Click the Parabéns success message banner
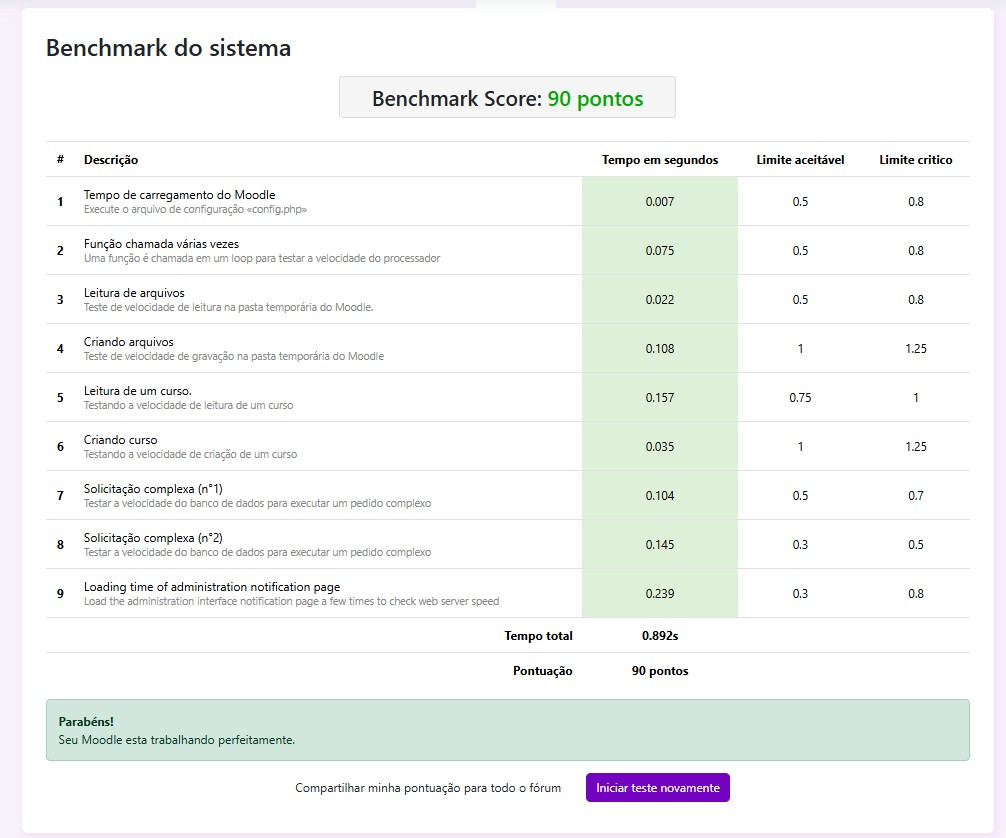This screenshot has height=838, width=1006. click(x=506, y=729)
